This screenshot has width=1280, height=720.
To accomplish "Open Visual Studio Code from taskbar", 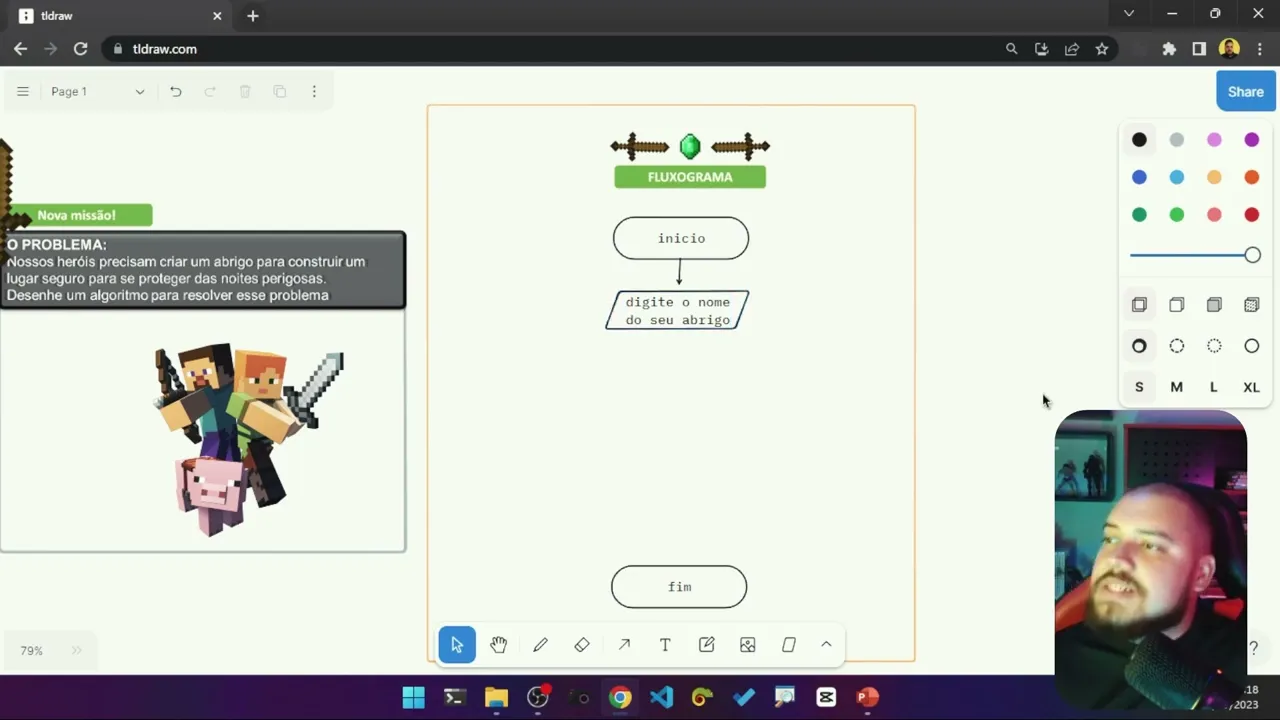I will pyautogui.click(x=661, y=697).
